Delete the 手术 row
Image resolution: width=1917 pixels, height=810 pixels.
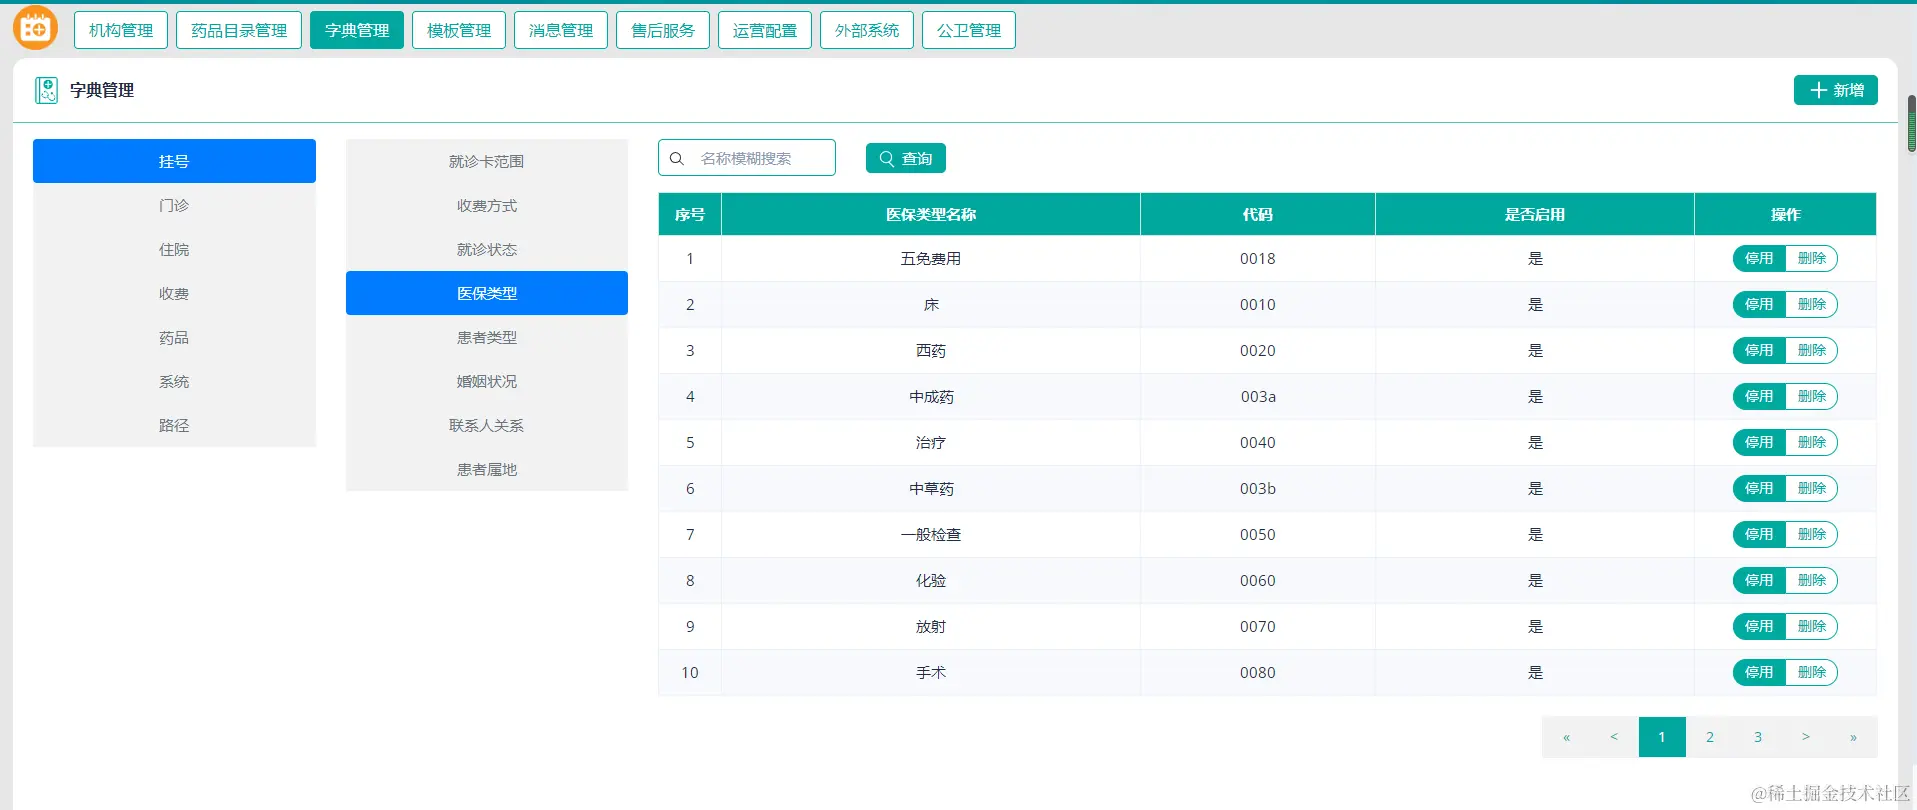point(1812,672)
